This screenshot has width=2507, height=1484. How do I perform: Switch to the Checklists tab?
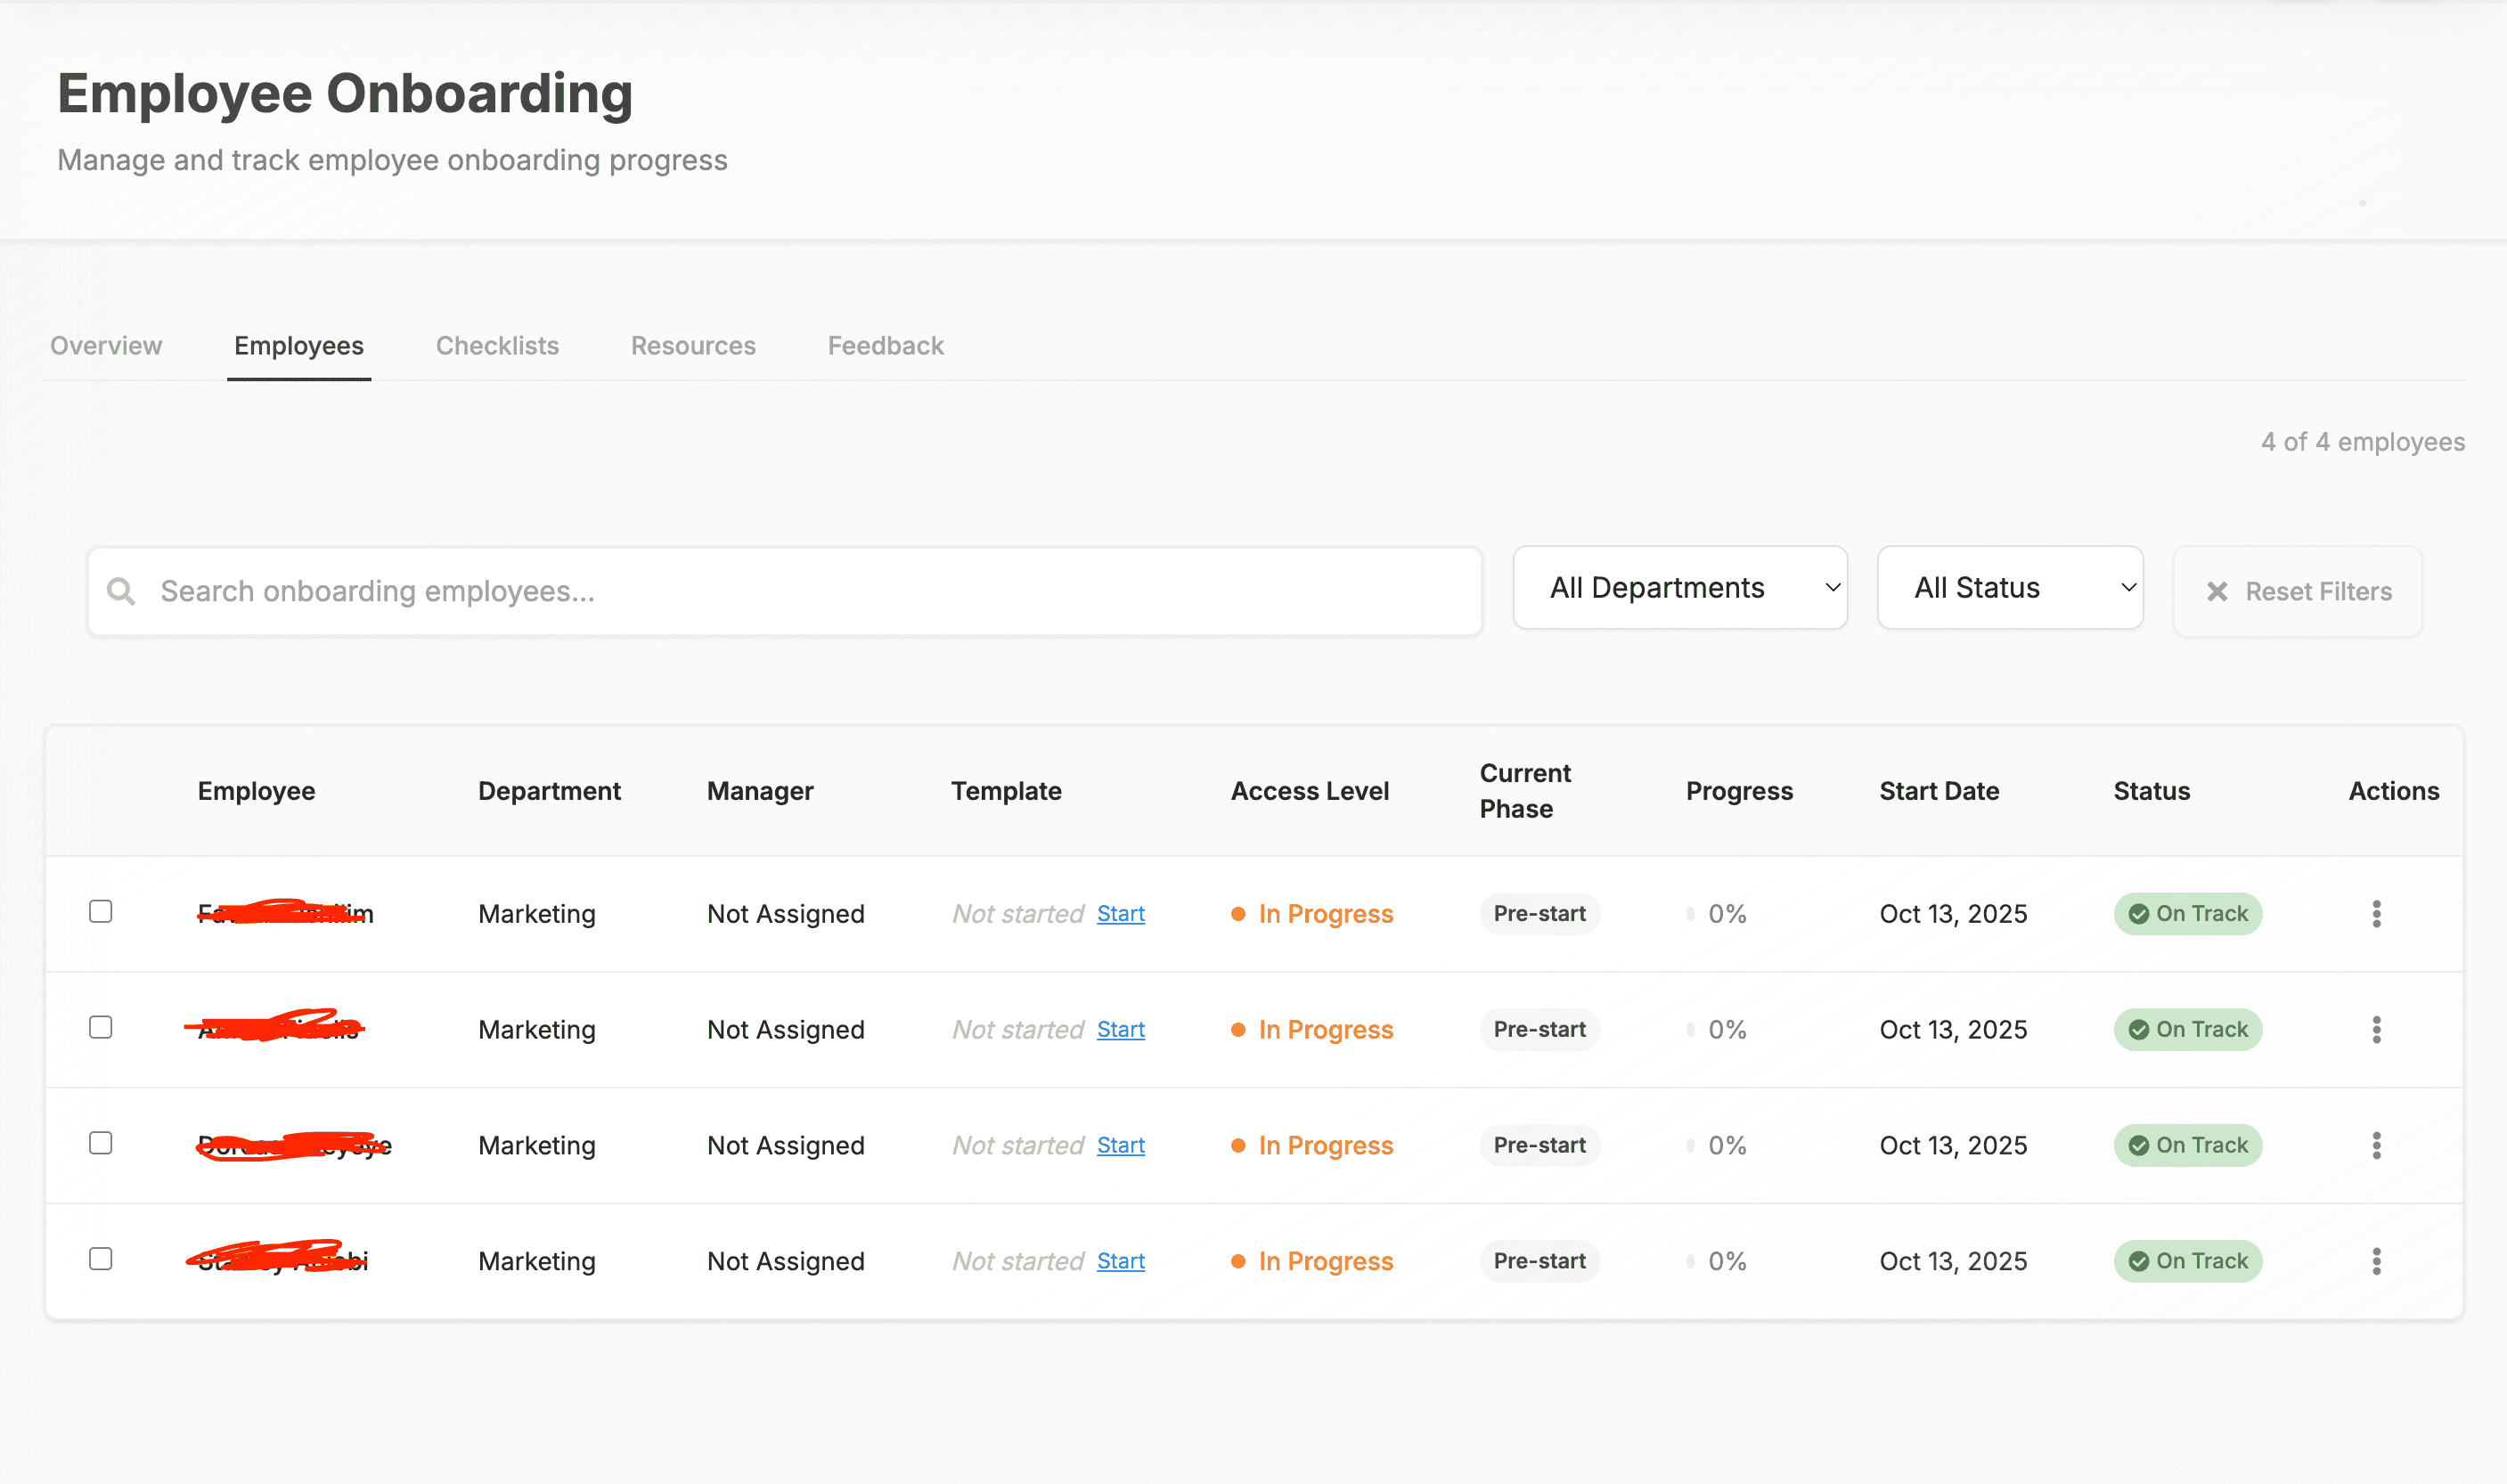click(496, 345)
